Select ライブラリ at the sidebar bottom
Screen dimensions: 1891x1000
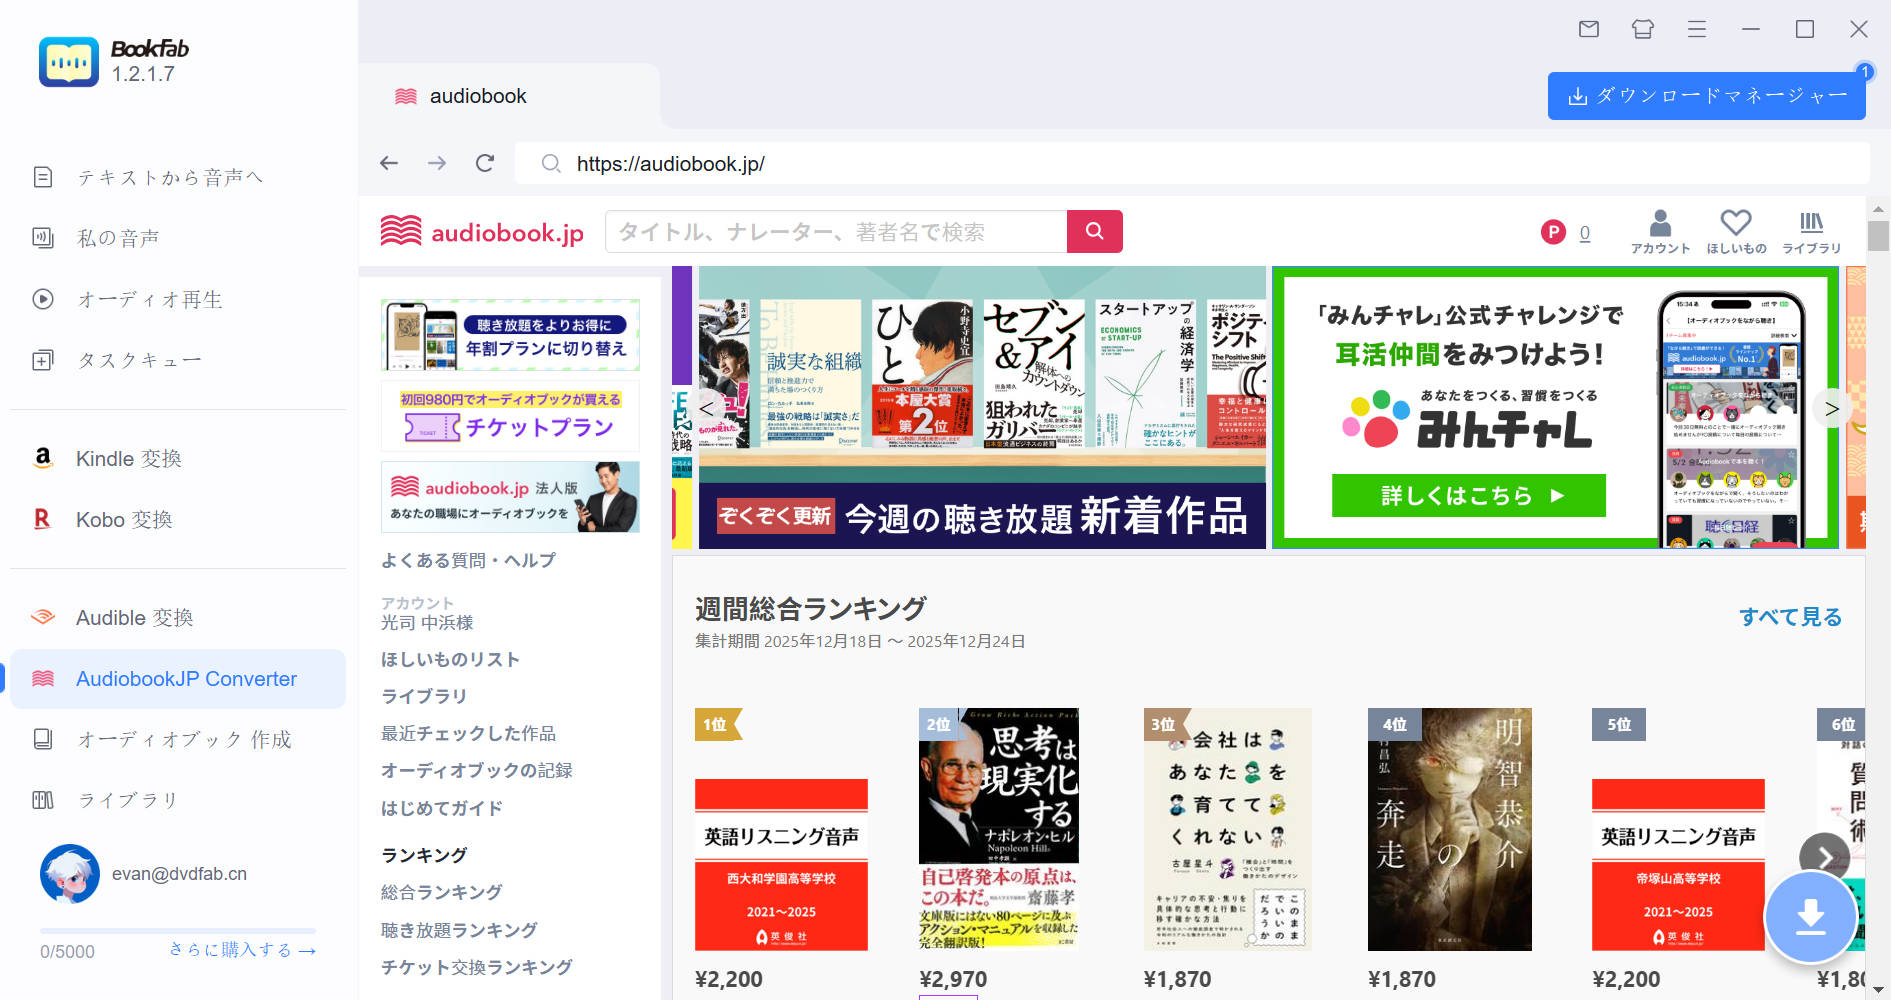point(128,800)
